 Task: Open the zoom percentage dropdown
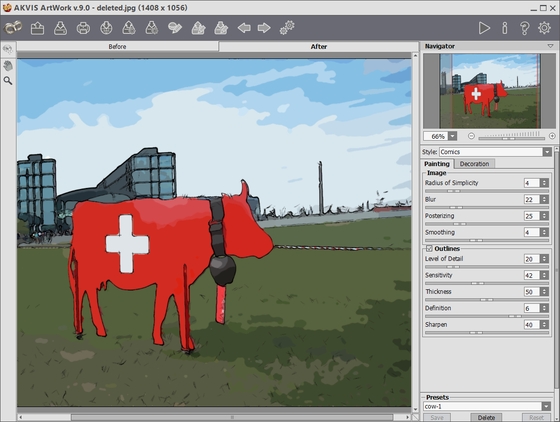(x=452, y=136)
